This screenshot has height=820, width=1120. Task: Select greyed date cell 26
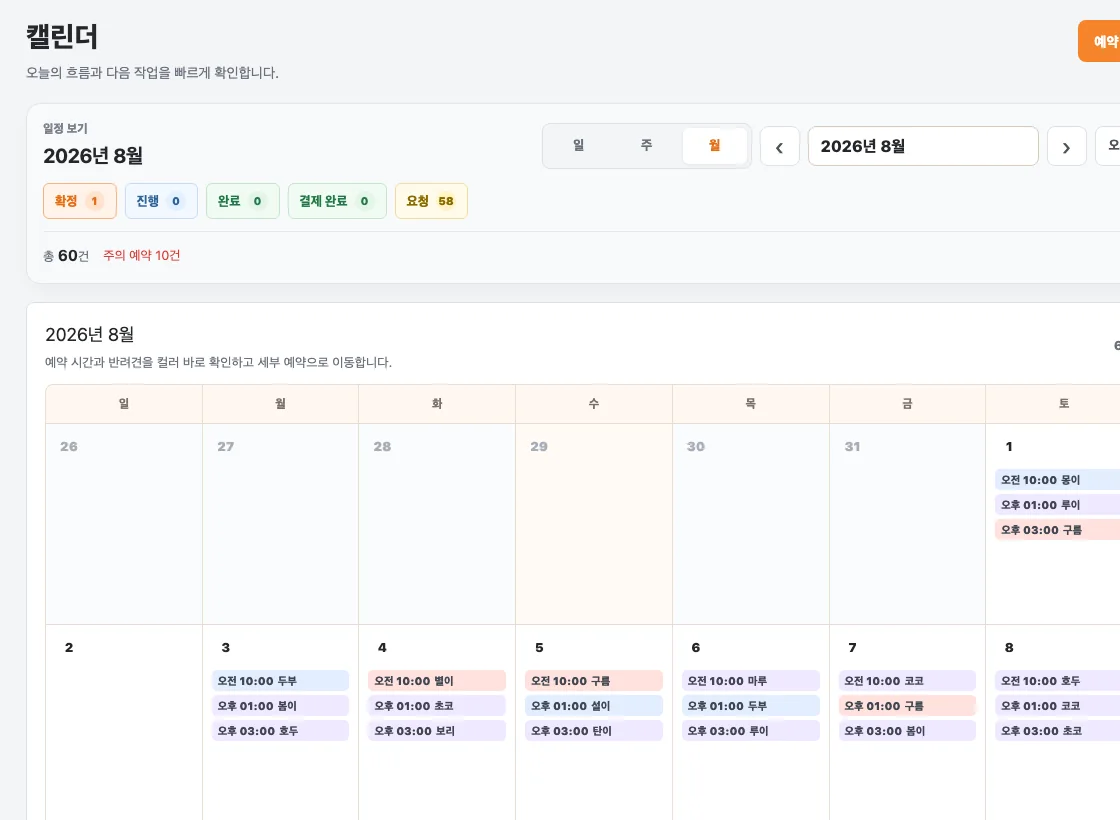coord(124,524)
